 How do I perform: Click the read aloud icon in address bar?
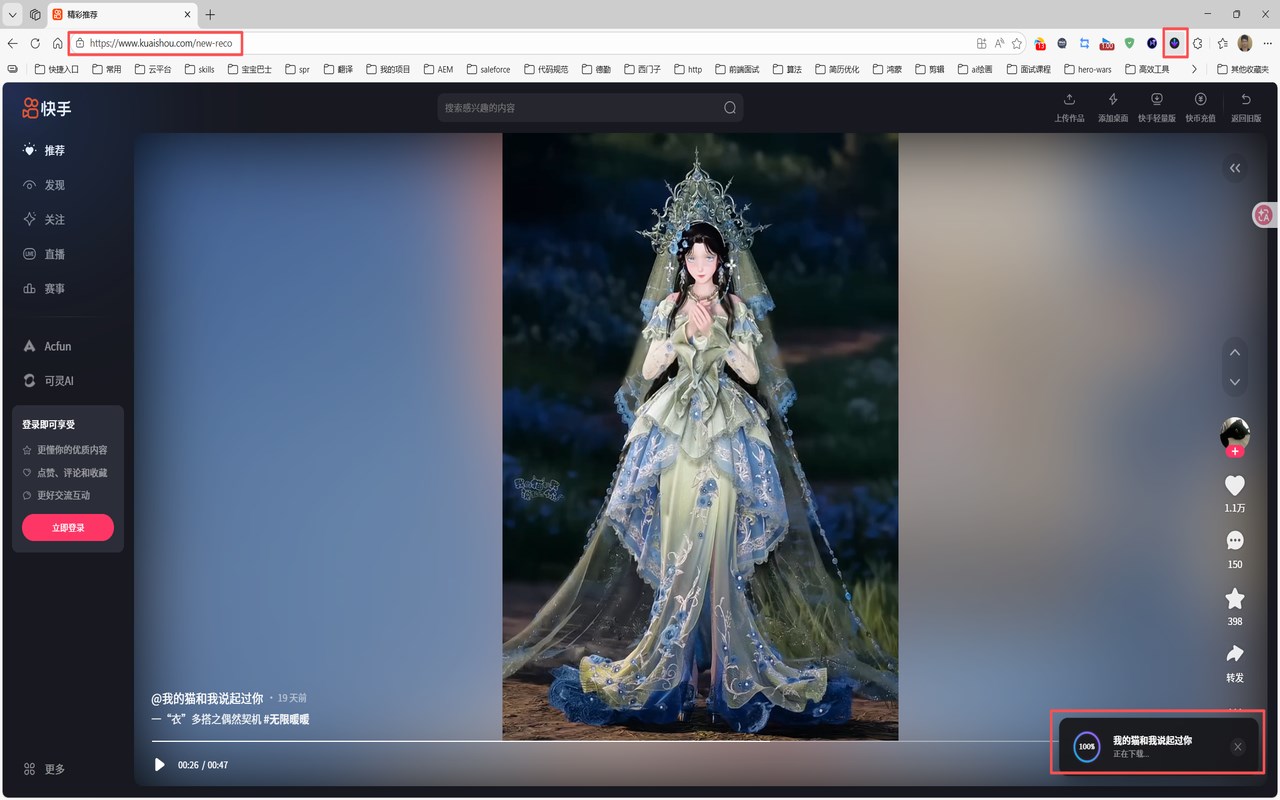click(x=999, y=43)
